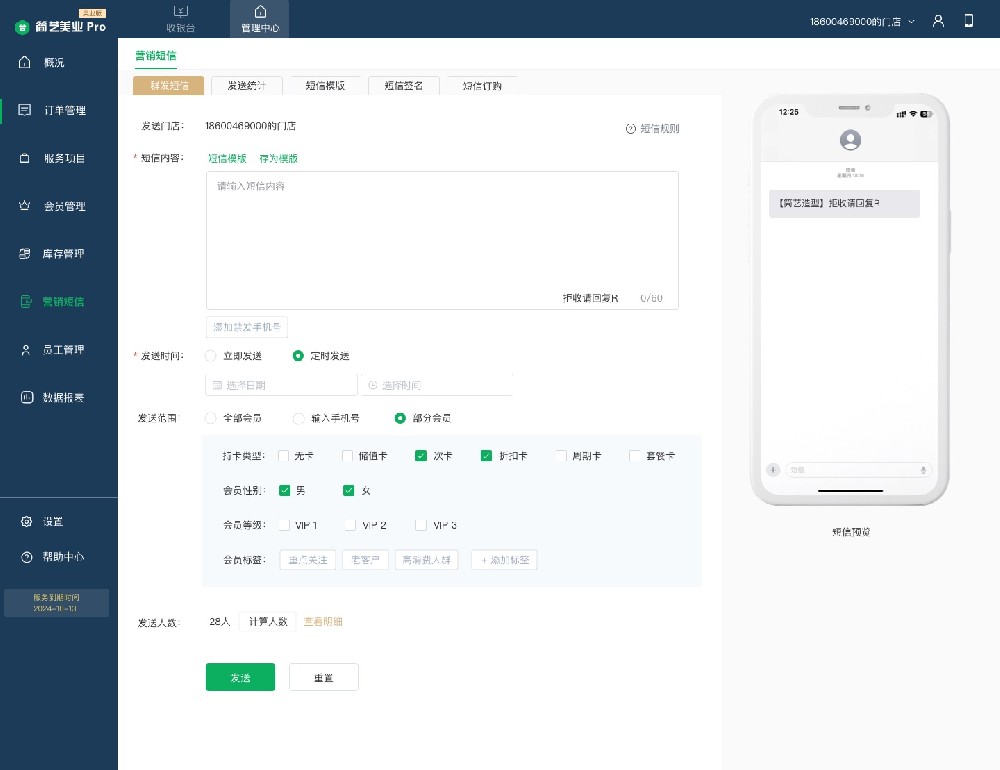
Task: Open the 设置 settings entry
Action: pyautogui.click(x=47, y=521)
